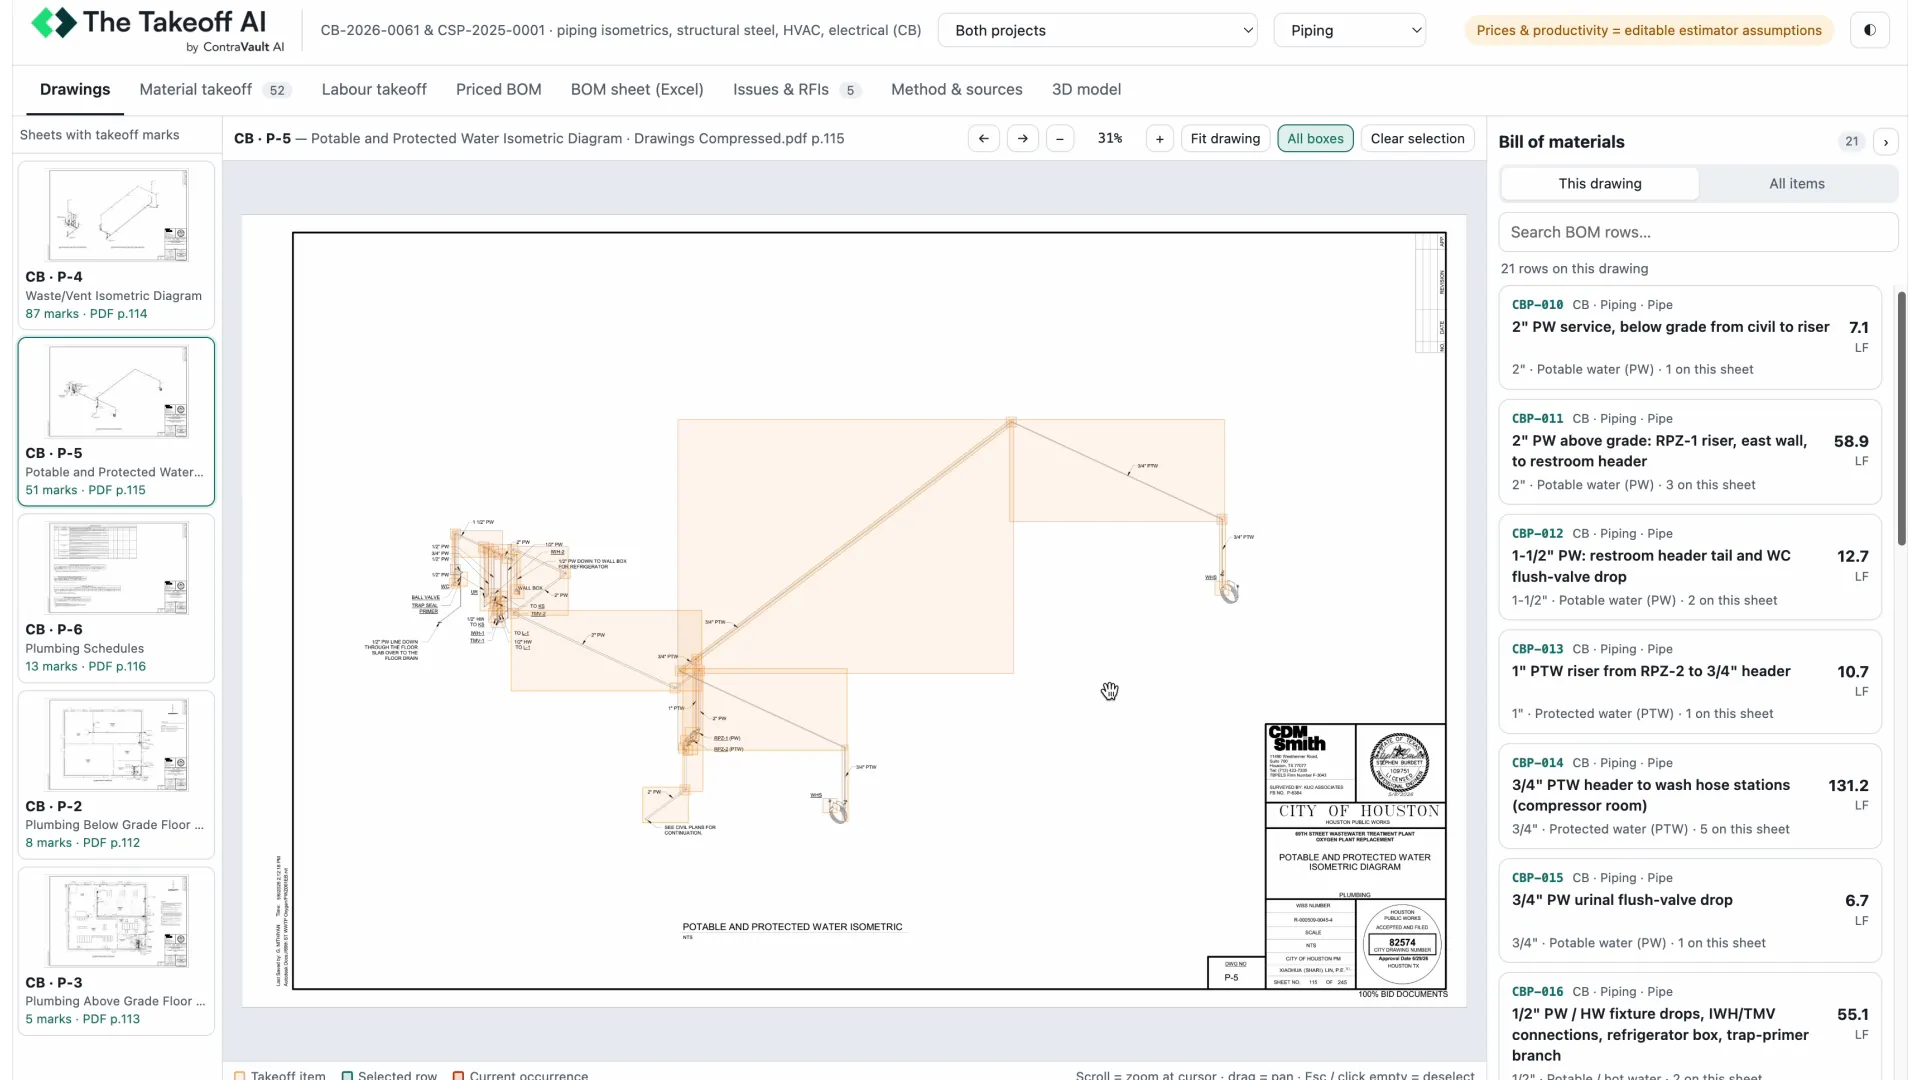Select BOM row CBP-015

(1690, 910)
